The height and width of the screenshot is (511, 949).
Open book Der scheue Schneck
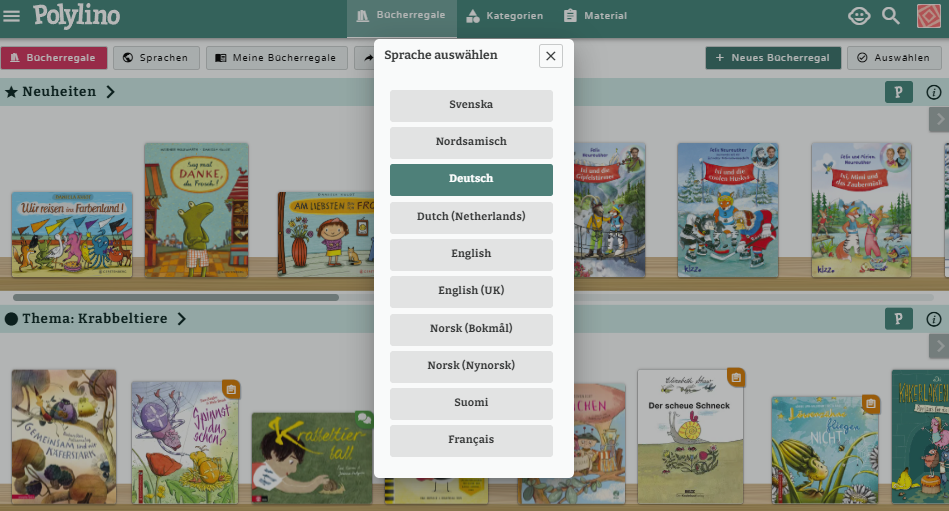click(x=690, y=437)
